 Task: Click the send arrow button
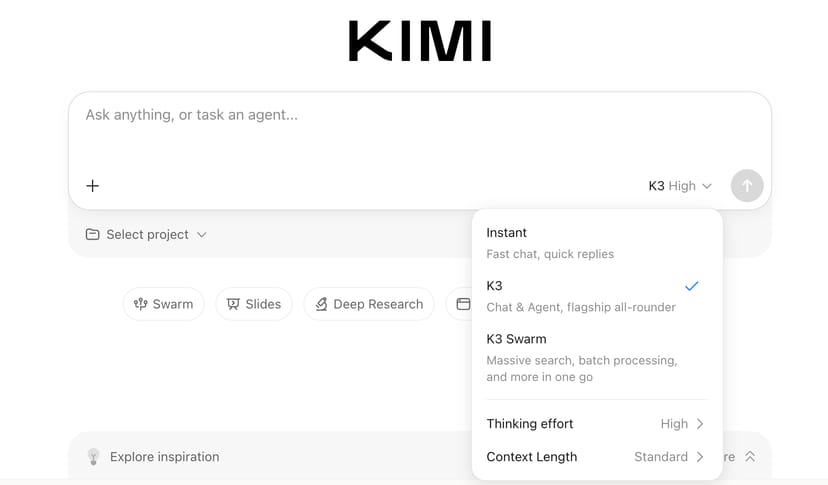tap(747, 185)
